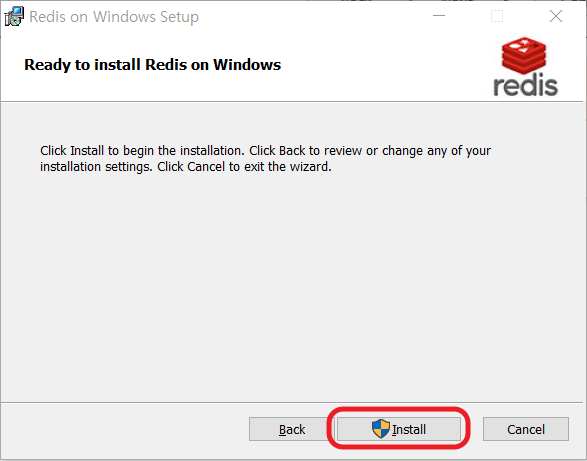This screenshot has height=461, width=587.
Task: Click the installer icon in the title bar
Action: (x=14, y=16)
